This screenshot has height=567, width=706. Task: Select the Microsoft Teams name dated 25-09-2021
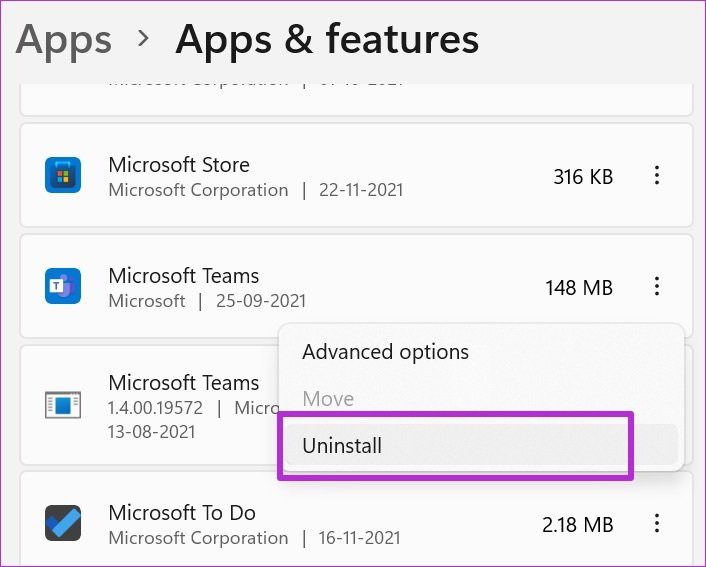tap(183, 275)
